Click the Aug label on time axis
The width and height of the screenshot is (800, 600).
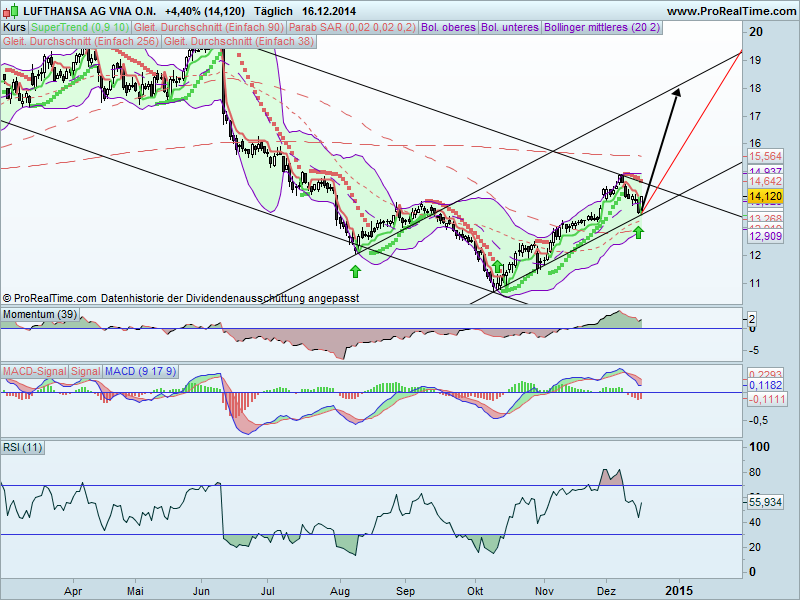[340, 591]
